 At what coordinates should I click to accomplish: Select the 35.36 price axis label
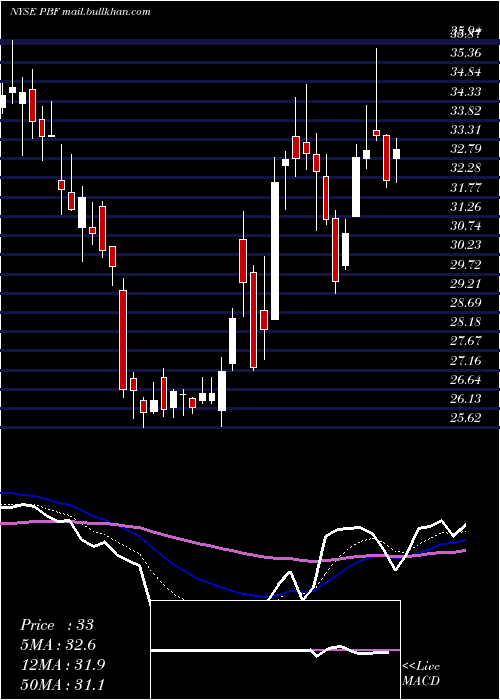click(466, 53)
